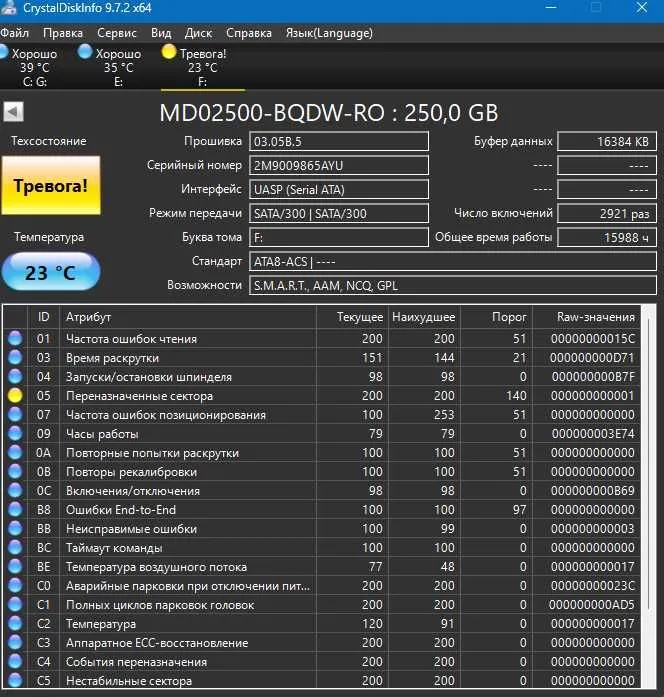Click the blue status icon for attribute C0

(15, 585)
